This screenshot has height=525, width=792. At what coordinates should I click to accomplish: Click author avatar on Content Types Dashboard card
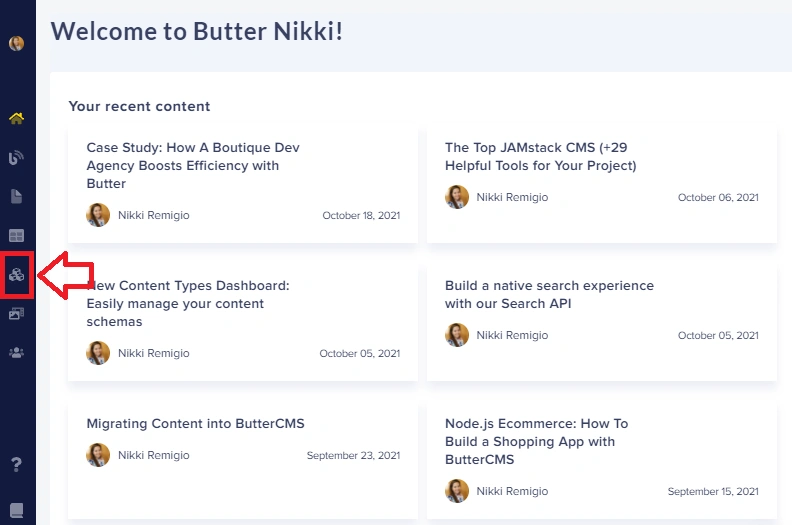[98, 353]
